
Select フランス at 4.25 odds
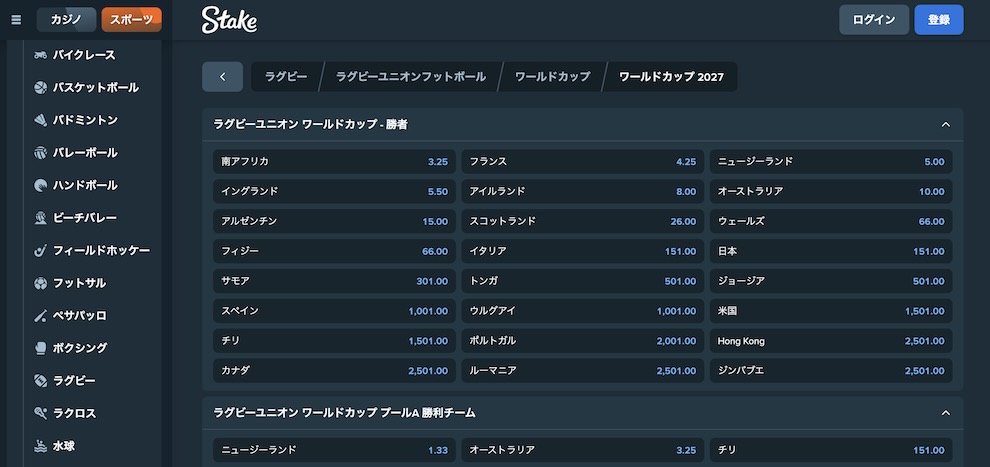click(583, 162)
